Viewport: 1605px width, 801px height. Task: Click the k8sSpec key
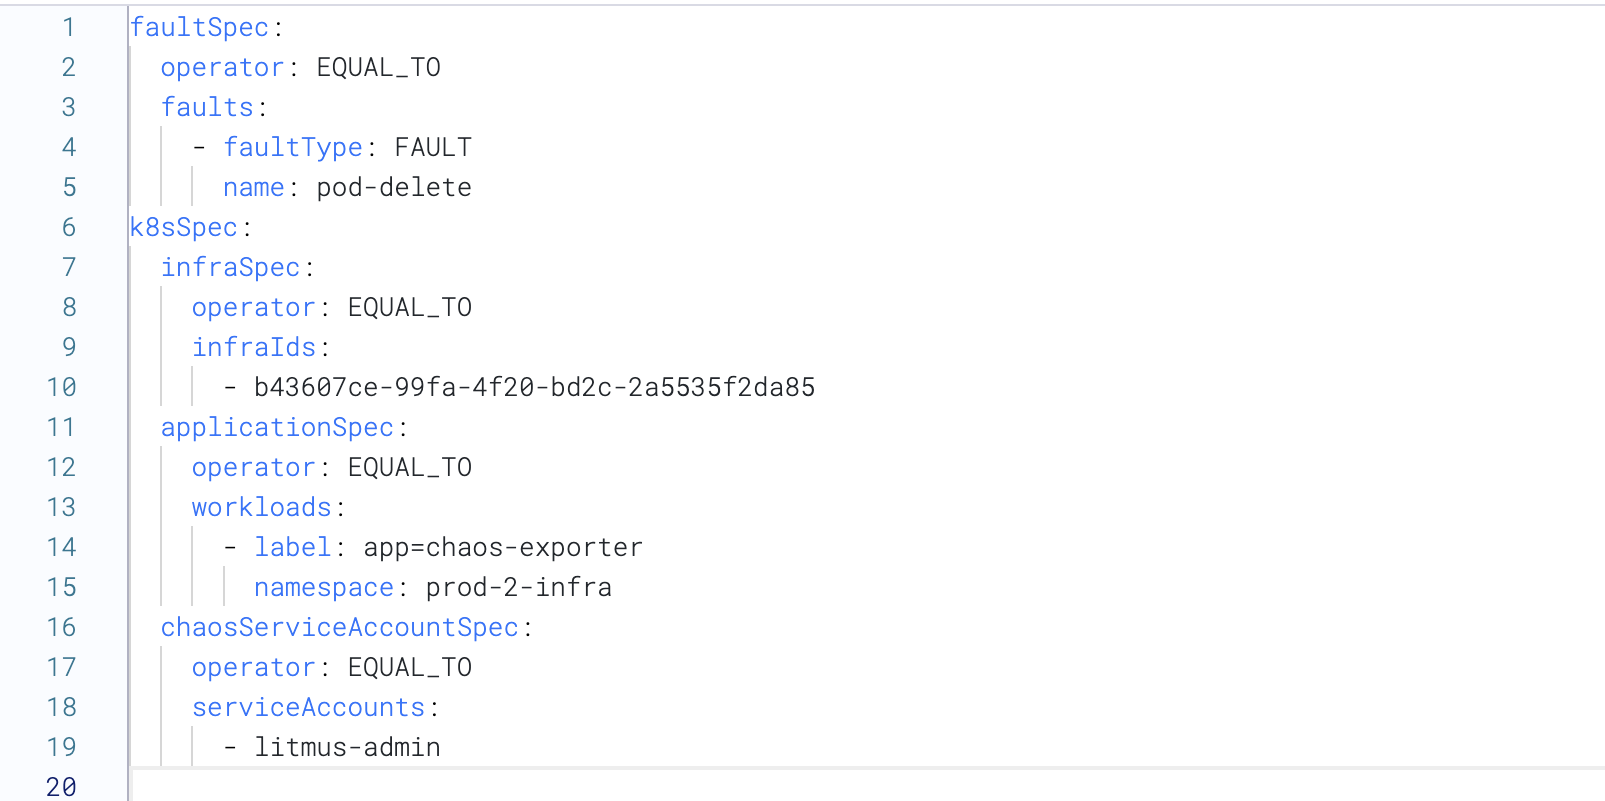pos(183,227)
